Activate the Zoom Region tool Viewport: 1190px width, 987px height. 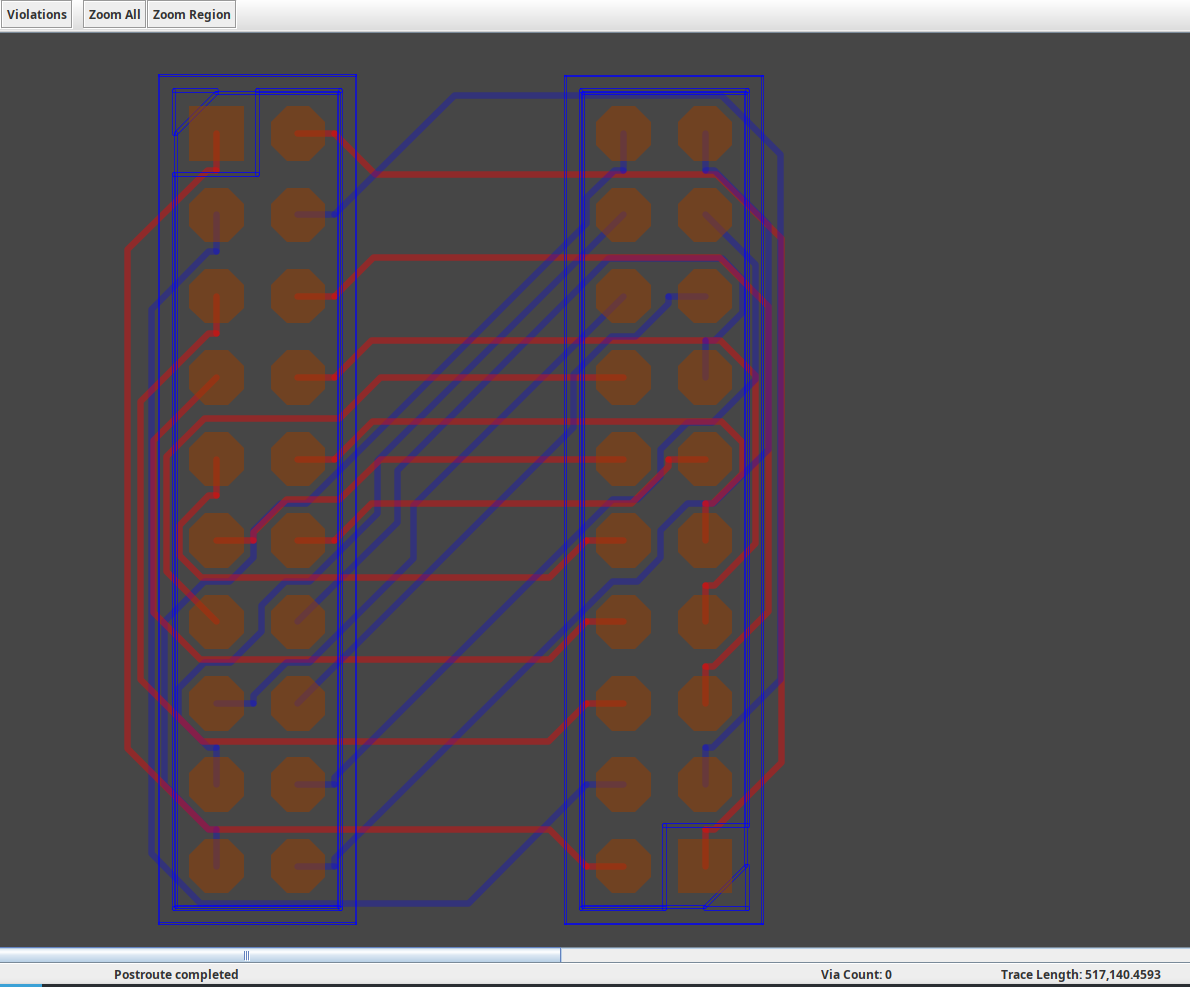click(191, 15)
